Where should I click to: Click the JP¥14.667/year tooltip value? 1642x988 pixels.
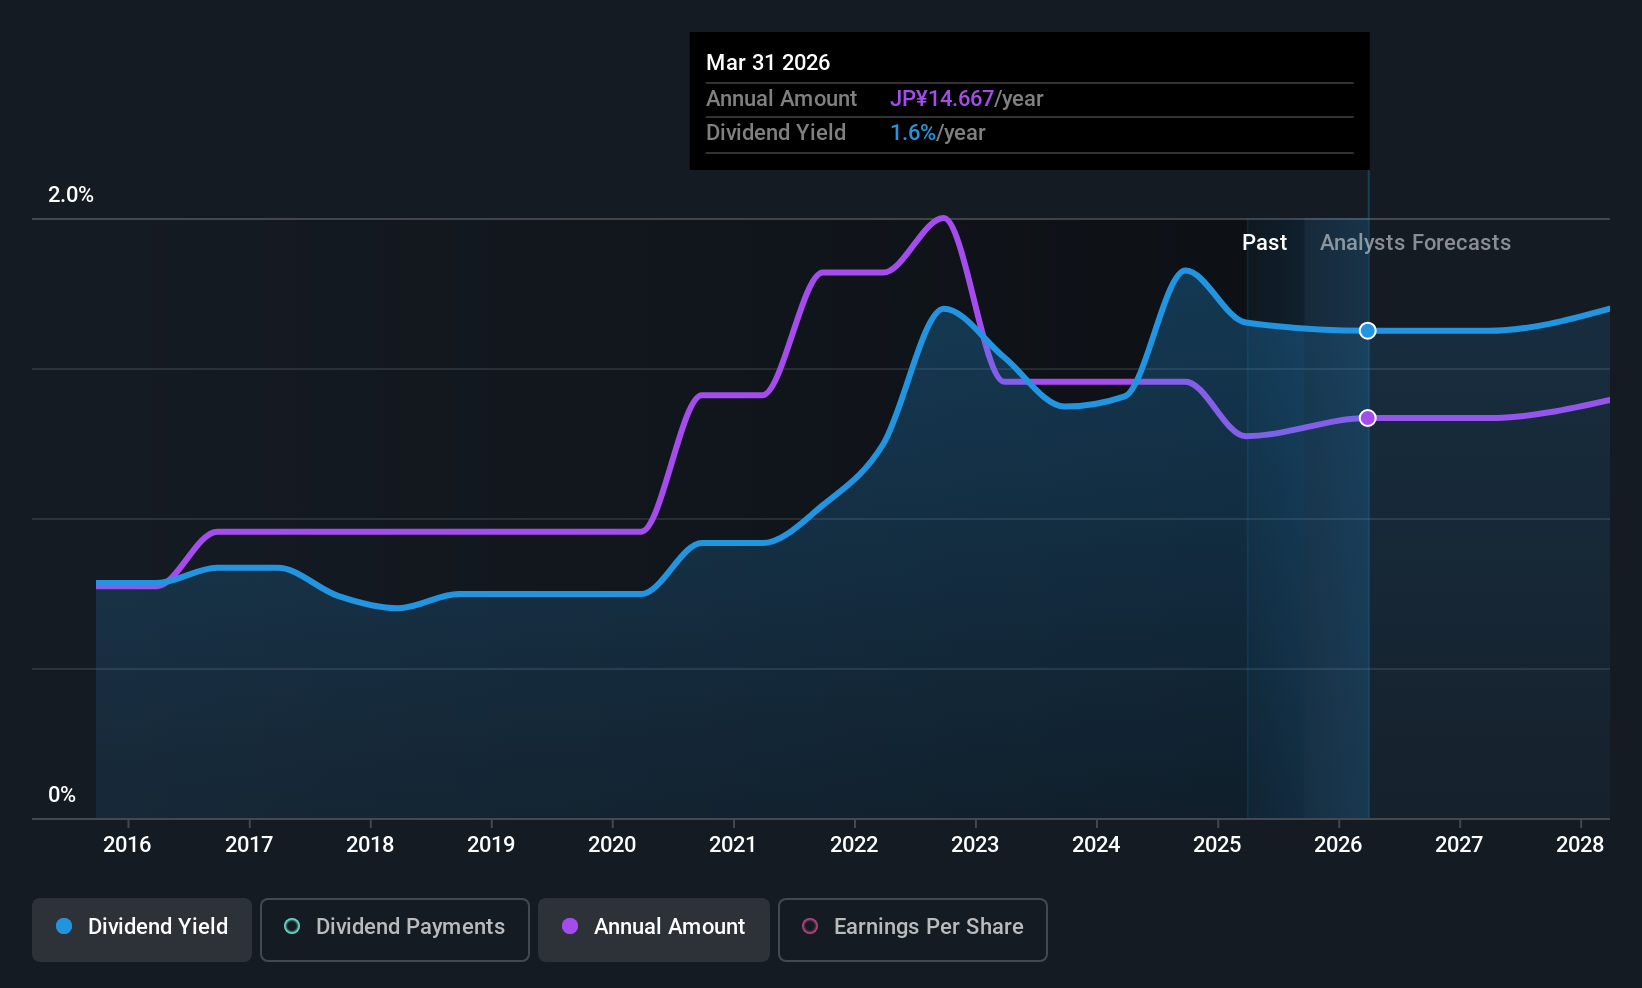967,99
